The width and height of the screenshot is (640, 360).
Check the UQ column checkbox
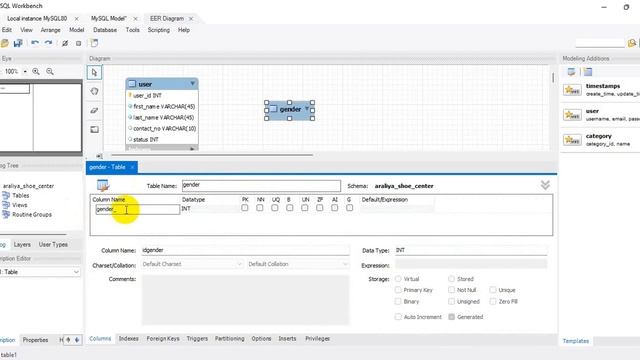pyautogui.click(x=275, y=208)
